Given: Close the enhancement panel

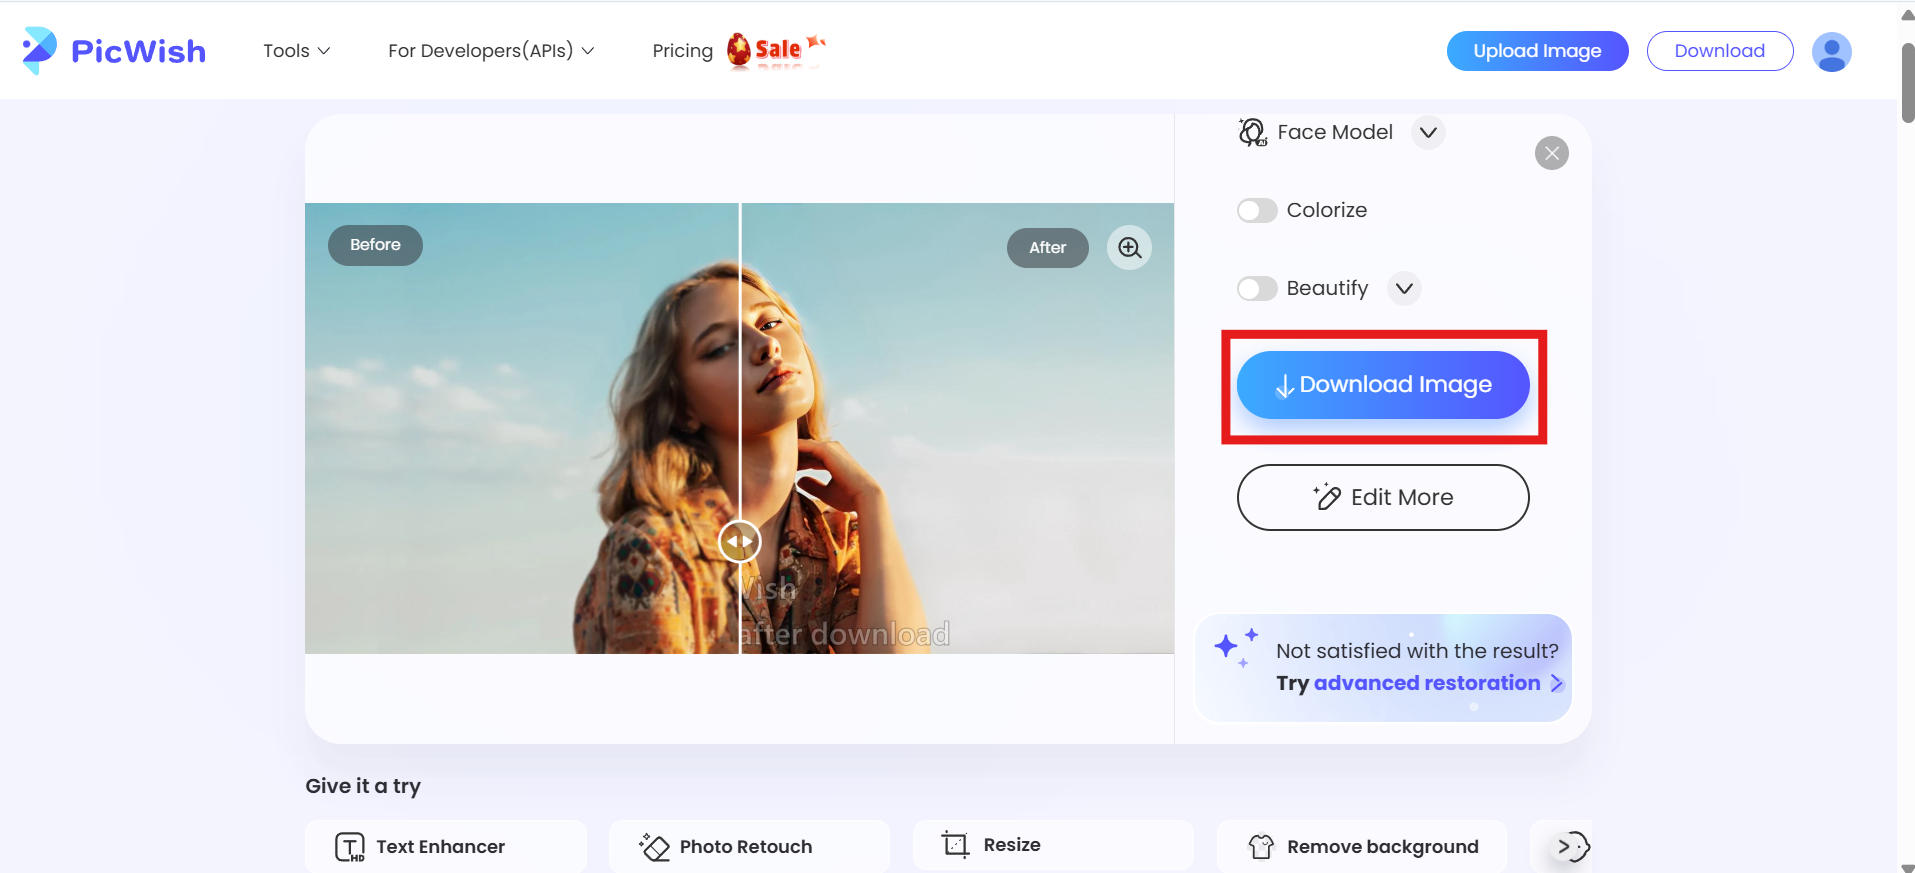Looking at the screenshot, I should pos(1551,153).
